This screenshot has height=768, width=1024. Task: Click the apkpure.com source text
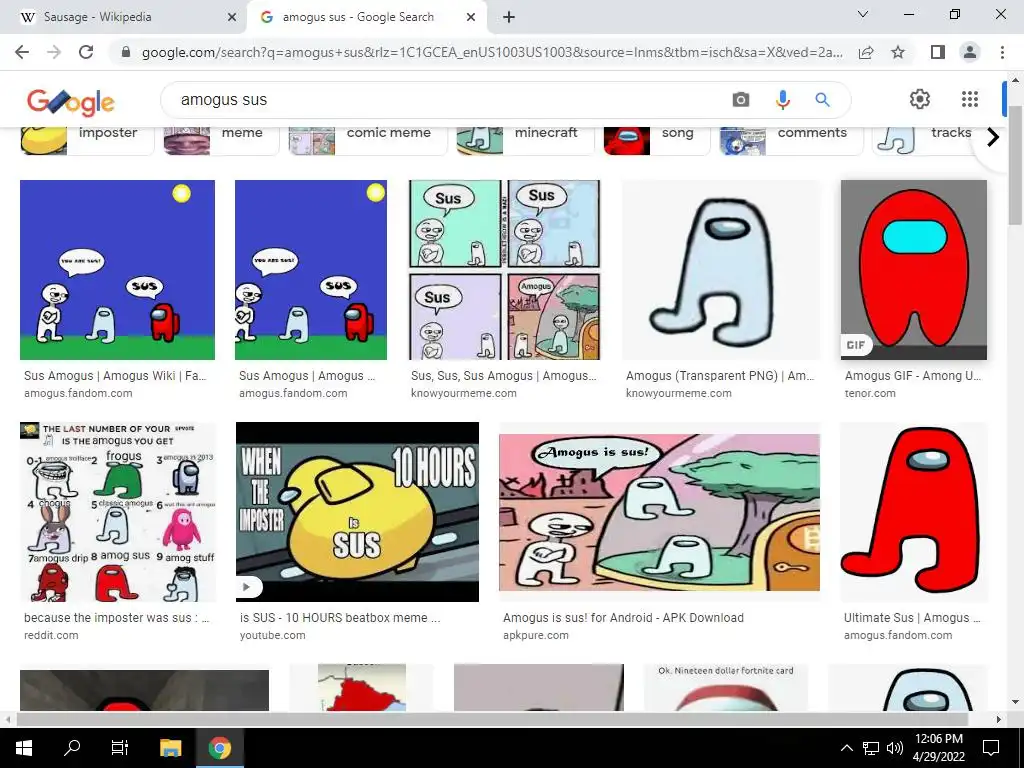click(536, 635)
